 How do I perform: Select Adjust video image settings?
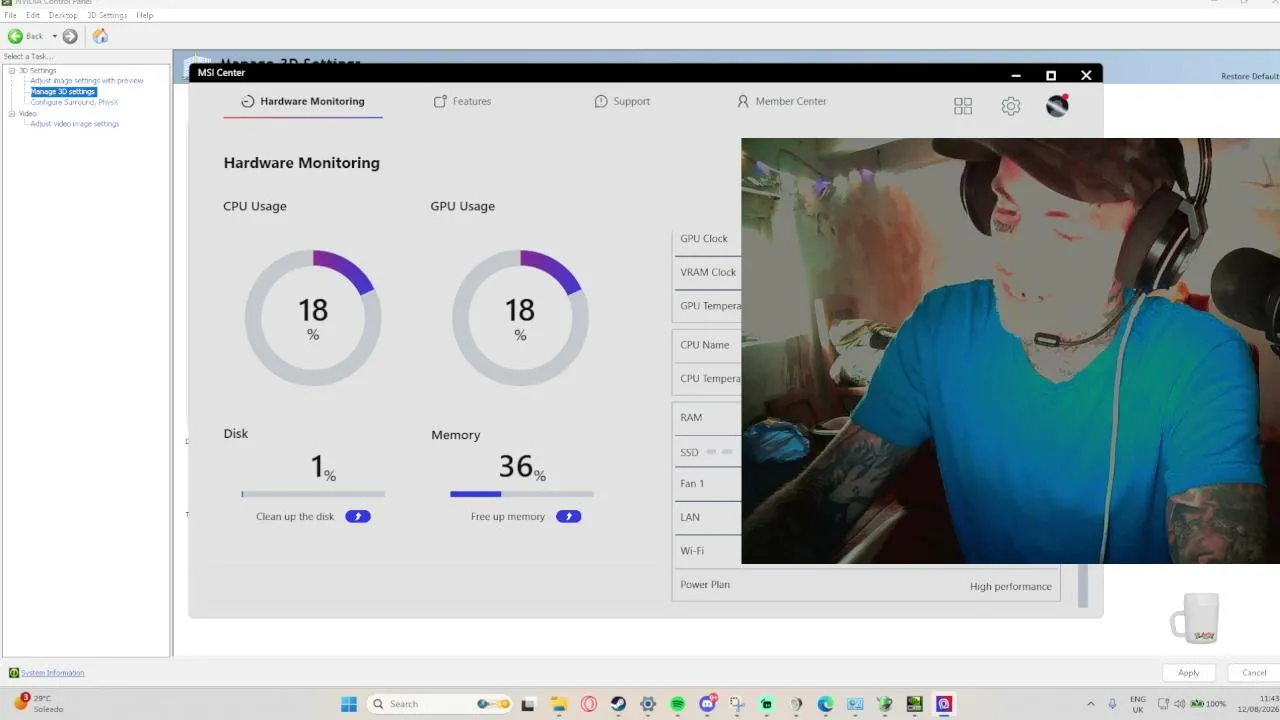(75, 124)
